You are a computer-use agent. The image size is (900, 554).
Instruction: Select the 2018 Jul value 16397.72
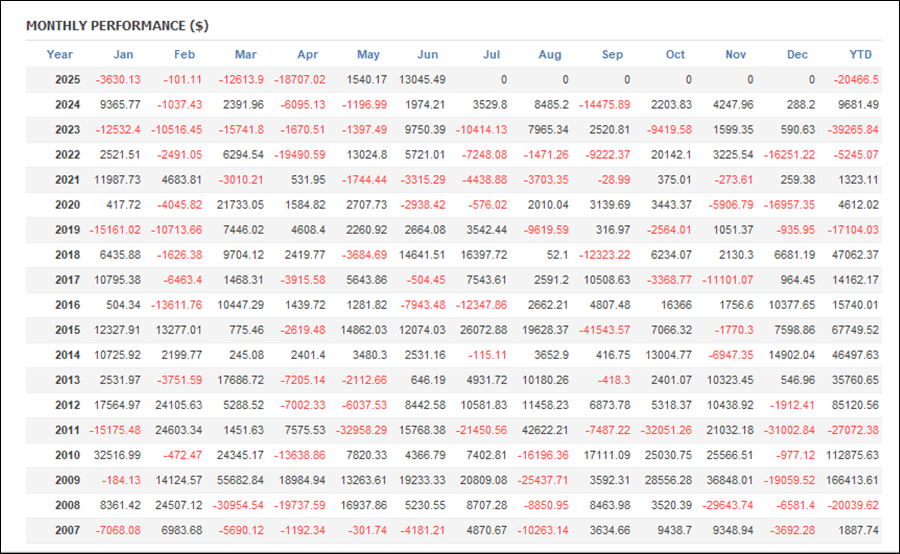[x=483, y=255]
